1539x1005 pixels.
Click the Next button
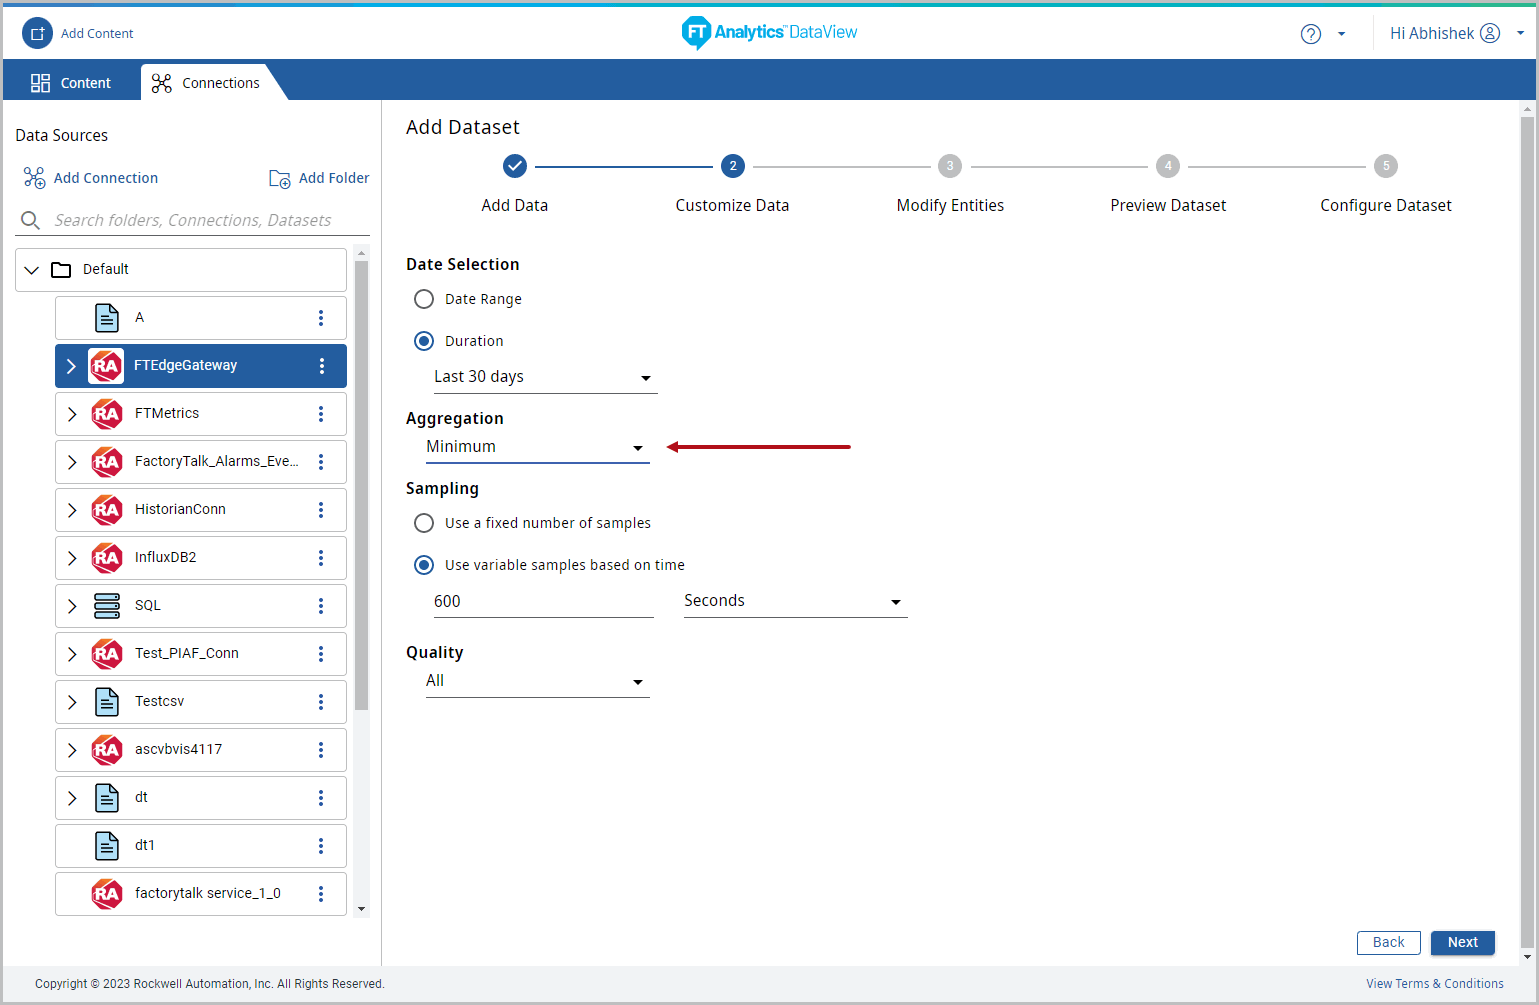click(x=1462, y=942)
